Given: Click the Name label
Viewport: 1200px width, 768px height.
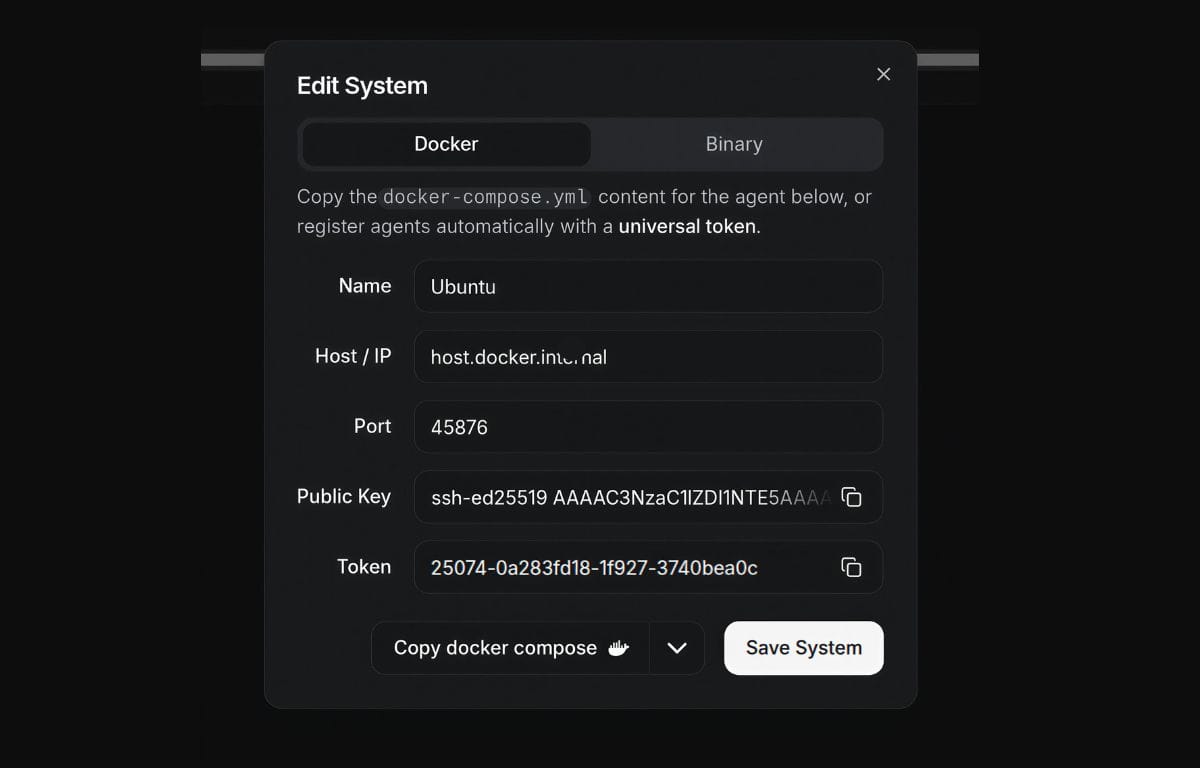Looking at the screenshot, I should pos(365,286).
